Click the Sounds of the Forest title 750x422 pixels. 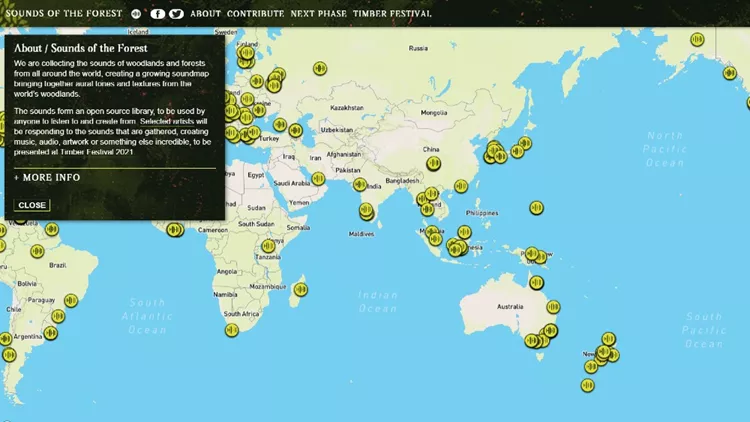[64, 14]
